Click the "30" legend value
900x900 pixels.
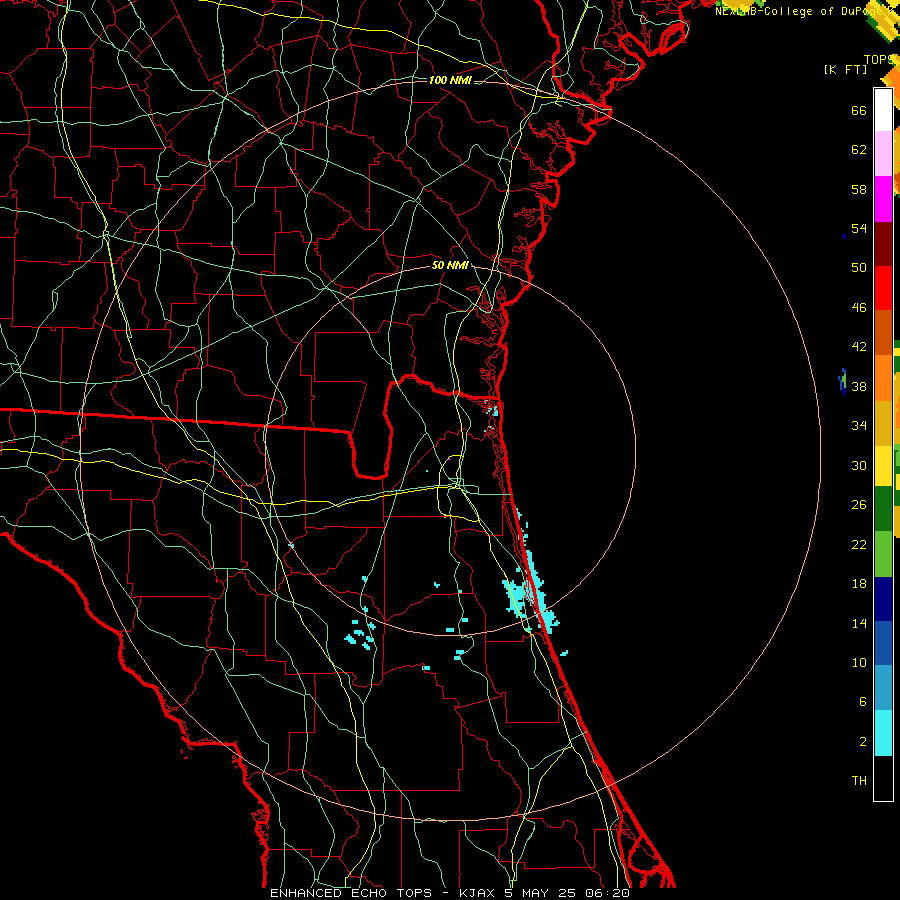tap(859, 465)
